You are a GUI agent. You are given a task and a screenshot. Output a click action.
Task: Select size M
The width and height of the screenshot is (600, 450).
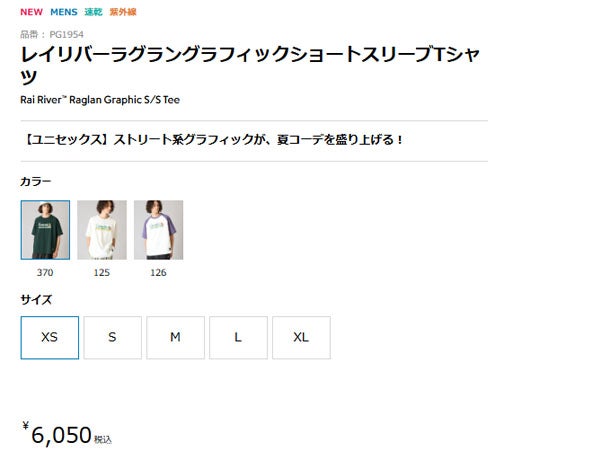(175, 338)
